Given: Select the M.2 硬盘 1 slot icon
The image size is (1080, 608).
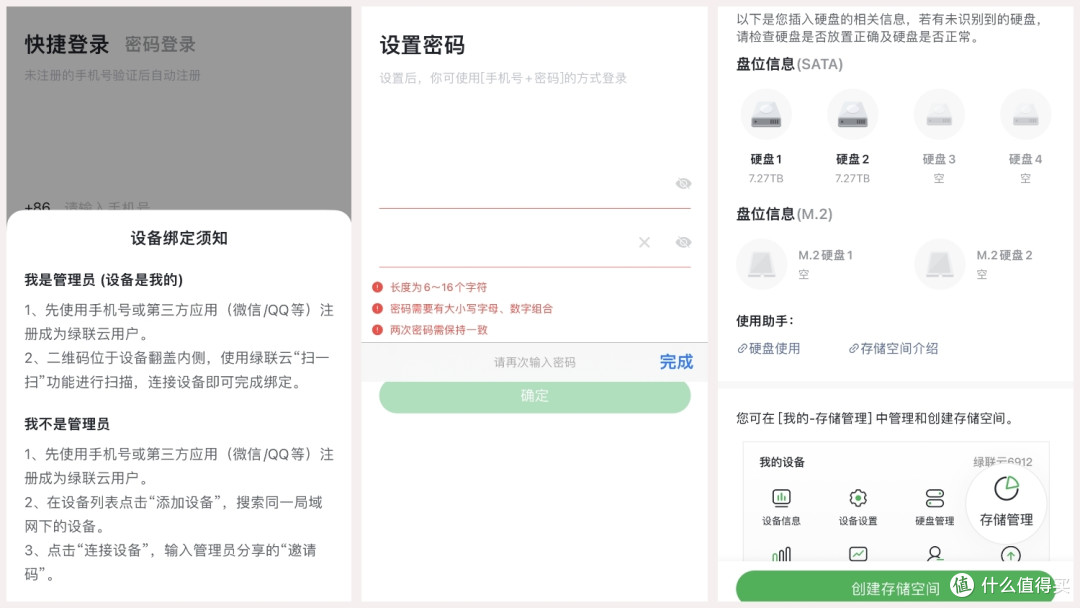Looking at the screenshot, I should (761, 264).
